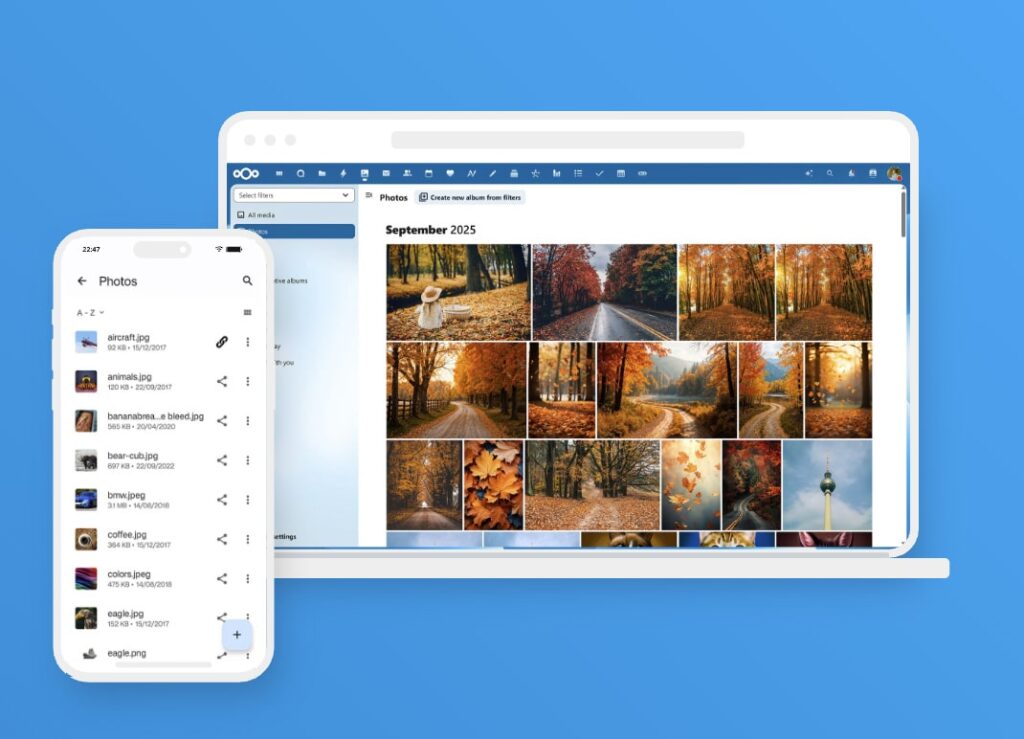1024x739 pixels.
Task: Select All media in the sidebar
Action: tap(261, 215)
